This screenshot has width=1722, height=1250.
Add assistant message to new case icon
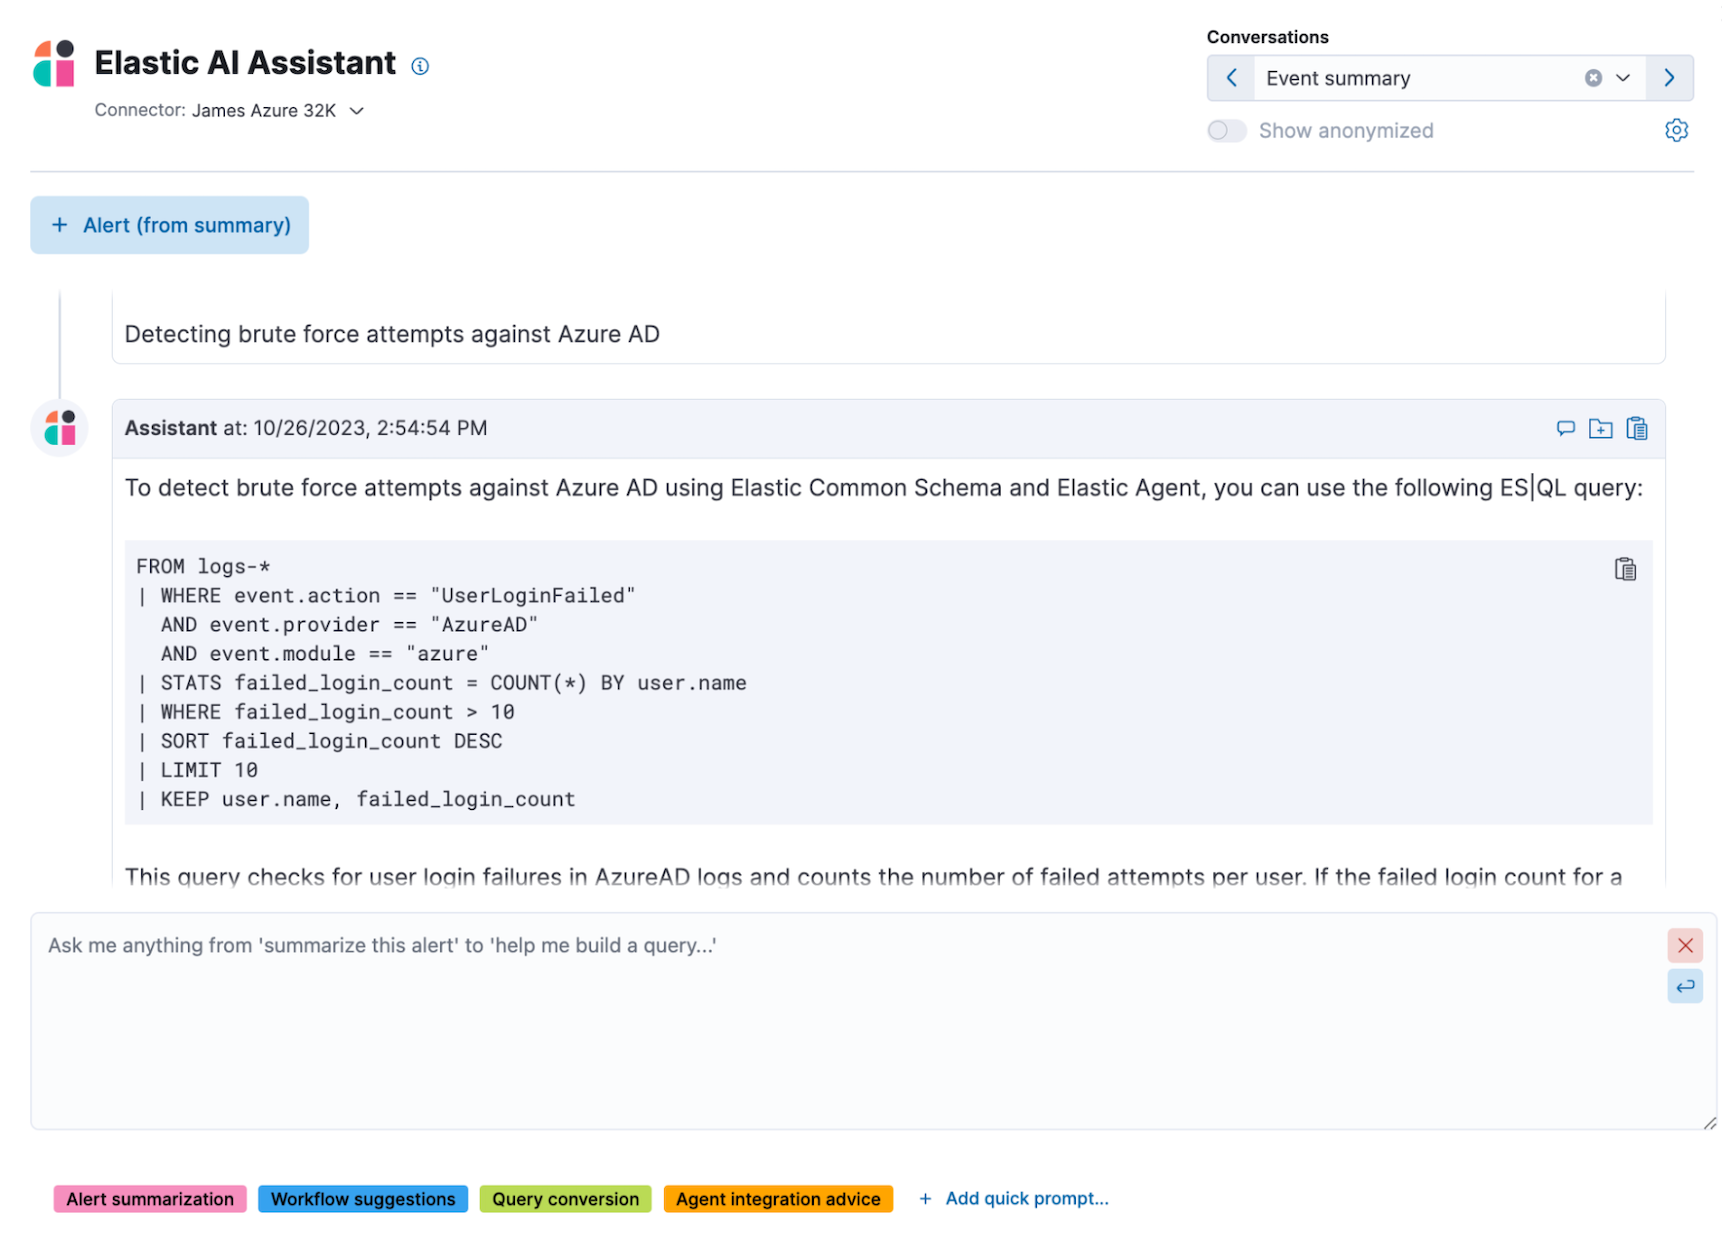pos(1600,429)
